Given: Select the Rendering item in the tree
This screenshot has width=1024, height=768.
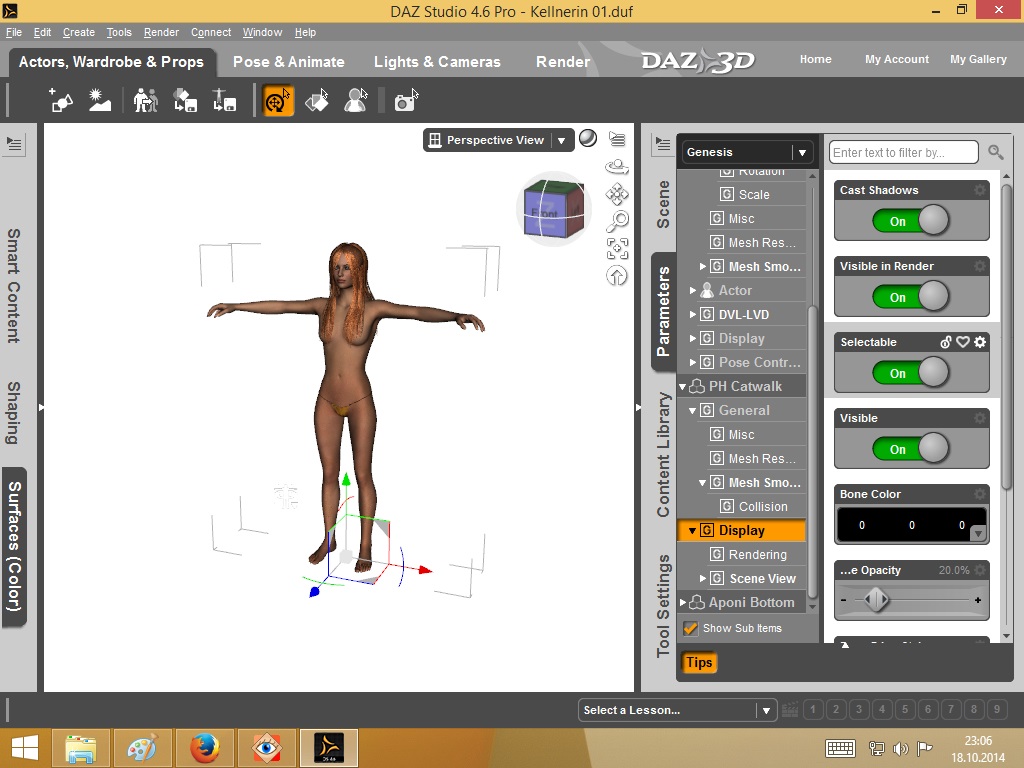Looking at the screenshot, I should tap(758, 554).
